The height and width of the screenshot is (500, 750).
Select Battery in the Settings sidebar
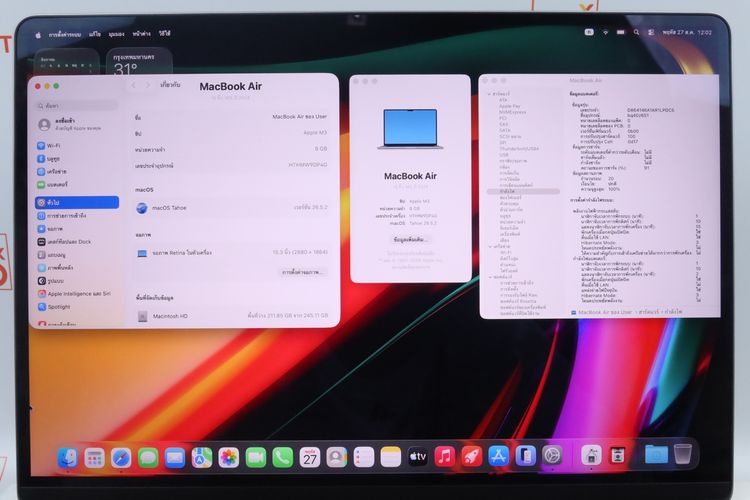click(77, 184)
